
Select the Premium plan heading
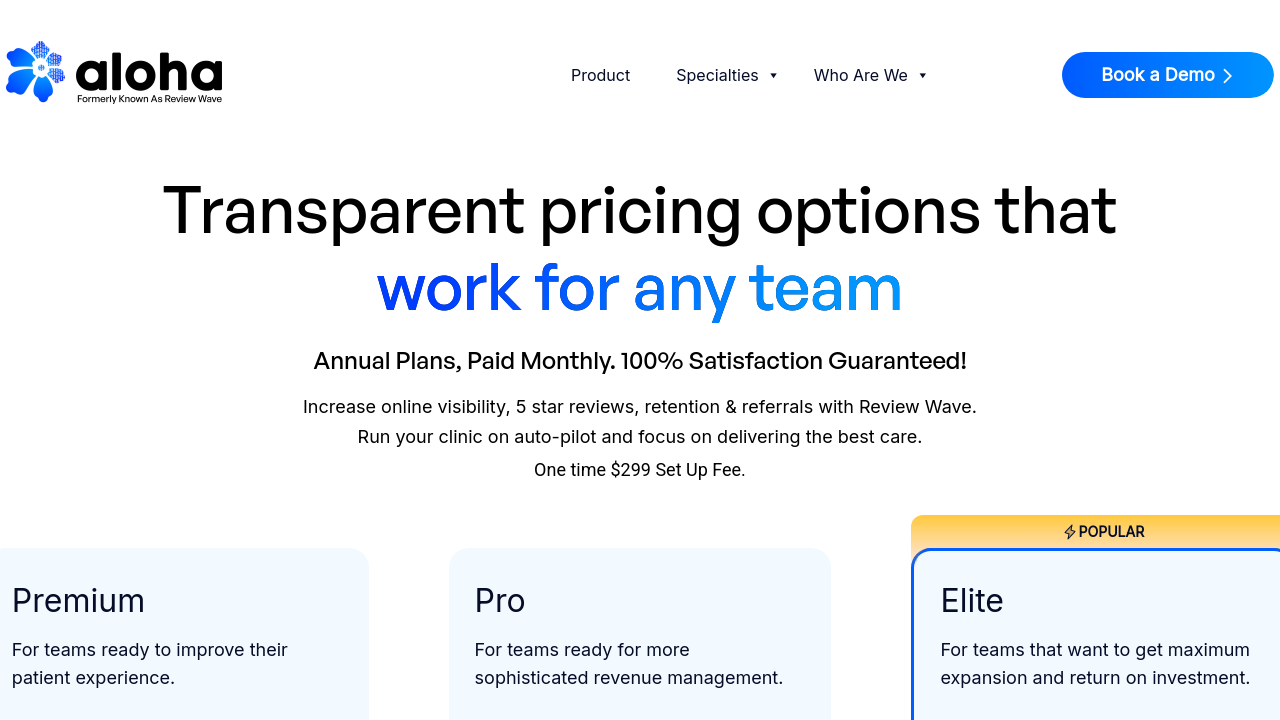78,601
